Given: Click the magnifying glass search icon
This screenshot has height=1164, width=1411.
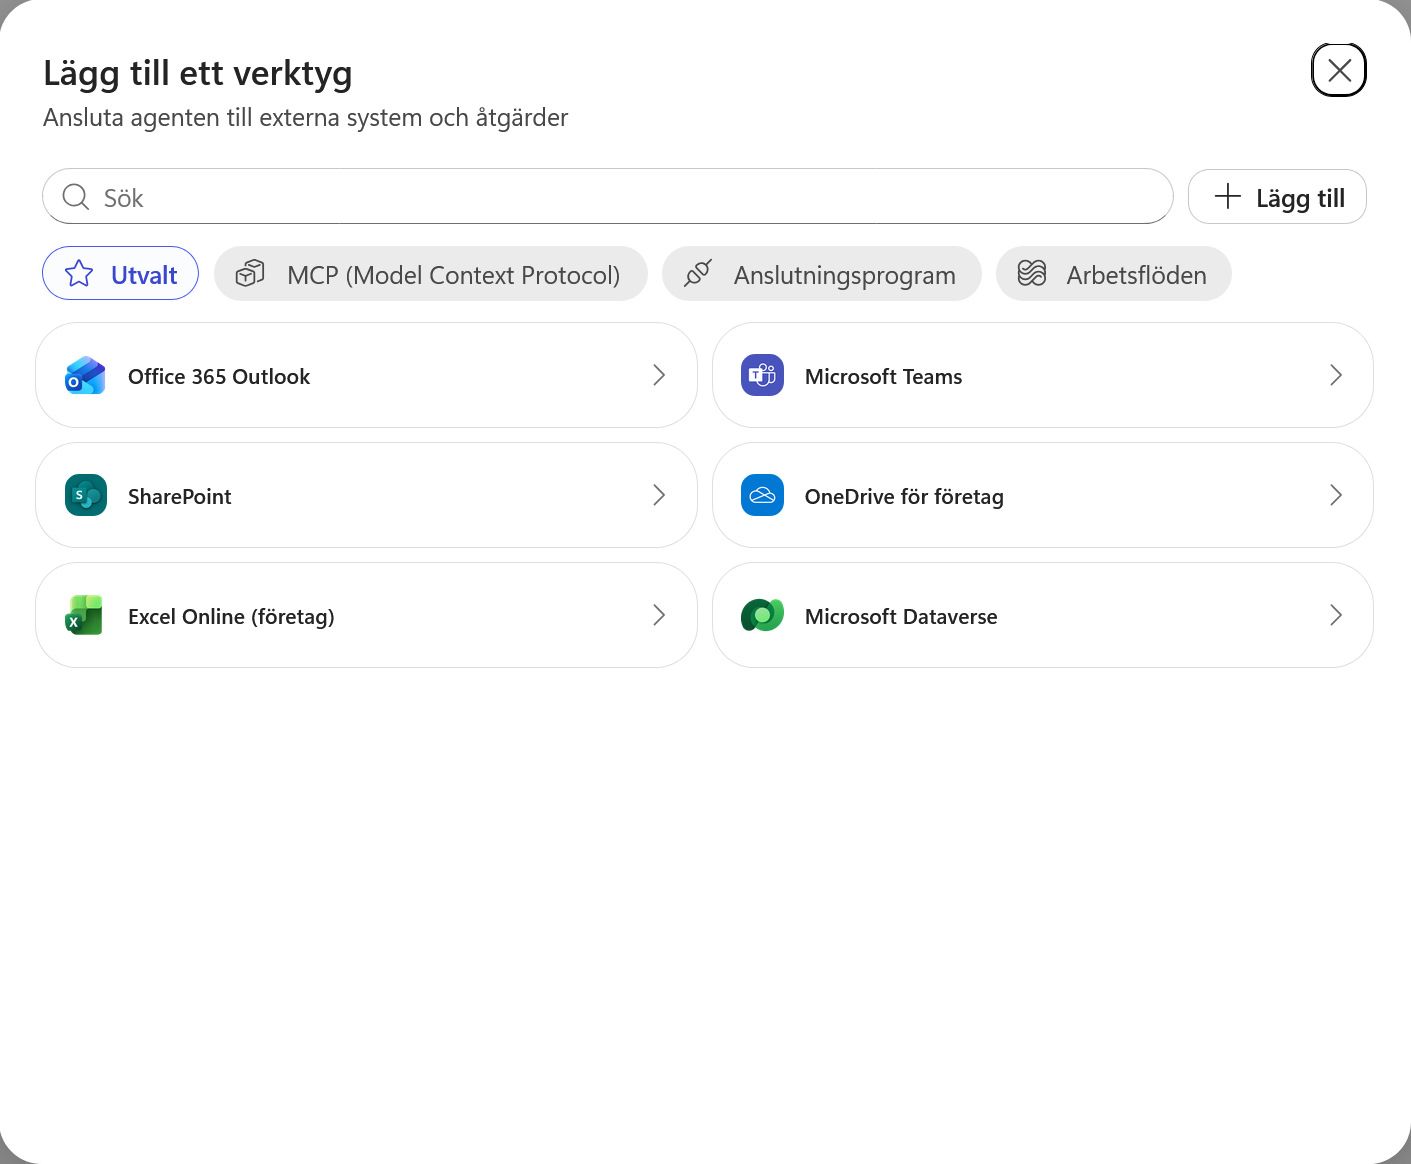Looking at the screenshot, I should click(x=76, y=197).
